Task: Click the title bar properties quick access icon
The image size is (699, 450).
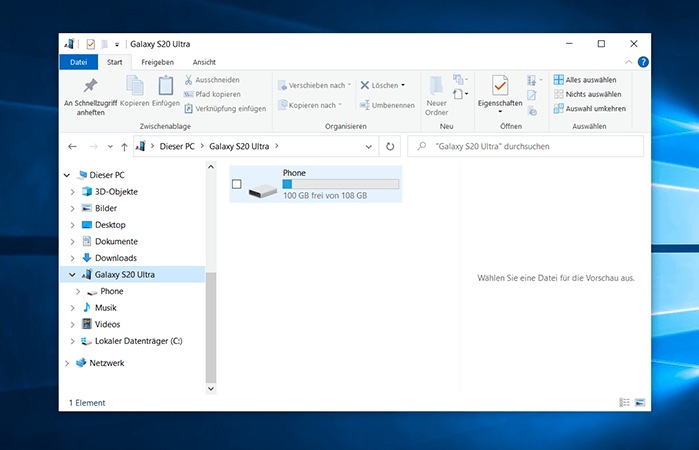Action: [x=90, y=44]
